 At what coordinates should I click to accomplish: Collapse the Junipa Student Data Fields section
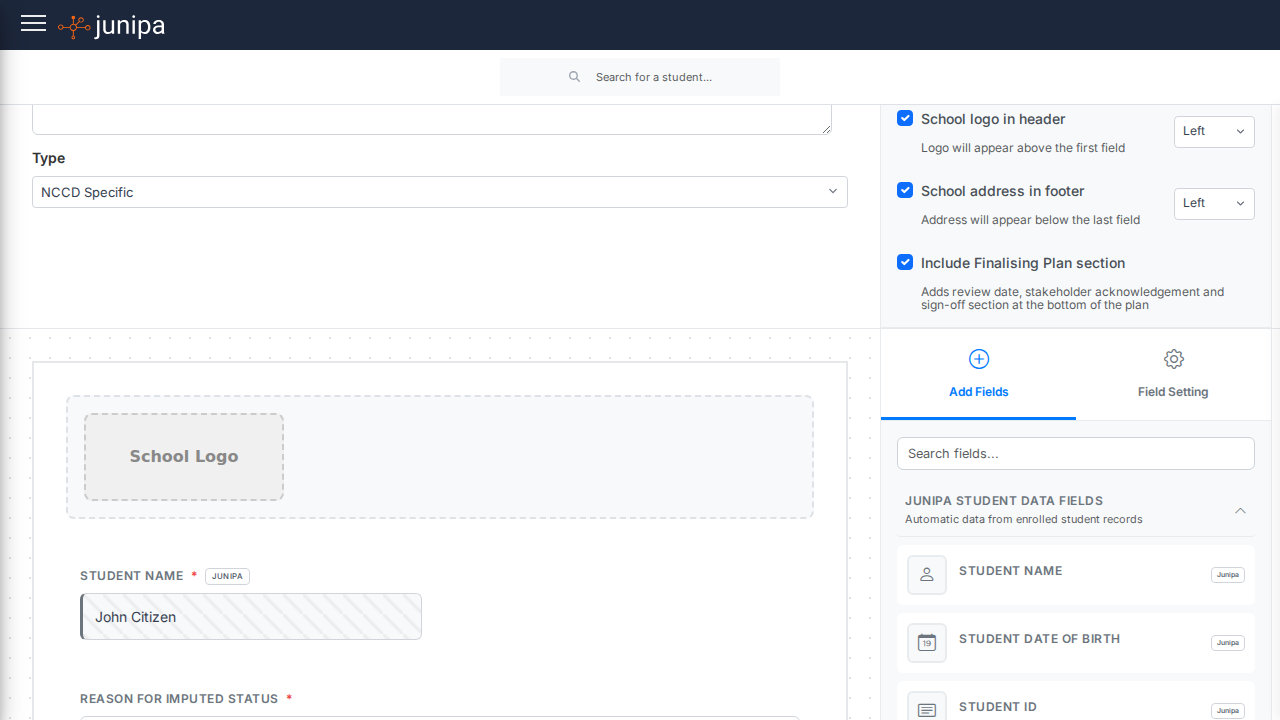tap(1240, 509)
